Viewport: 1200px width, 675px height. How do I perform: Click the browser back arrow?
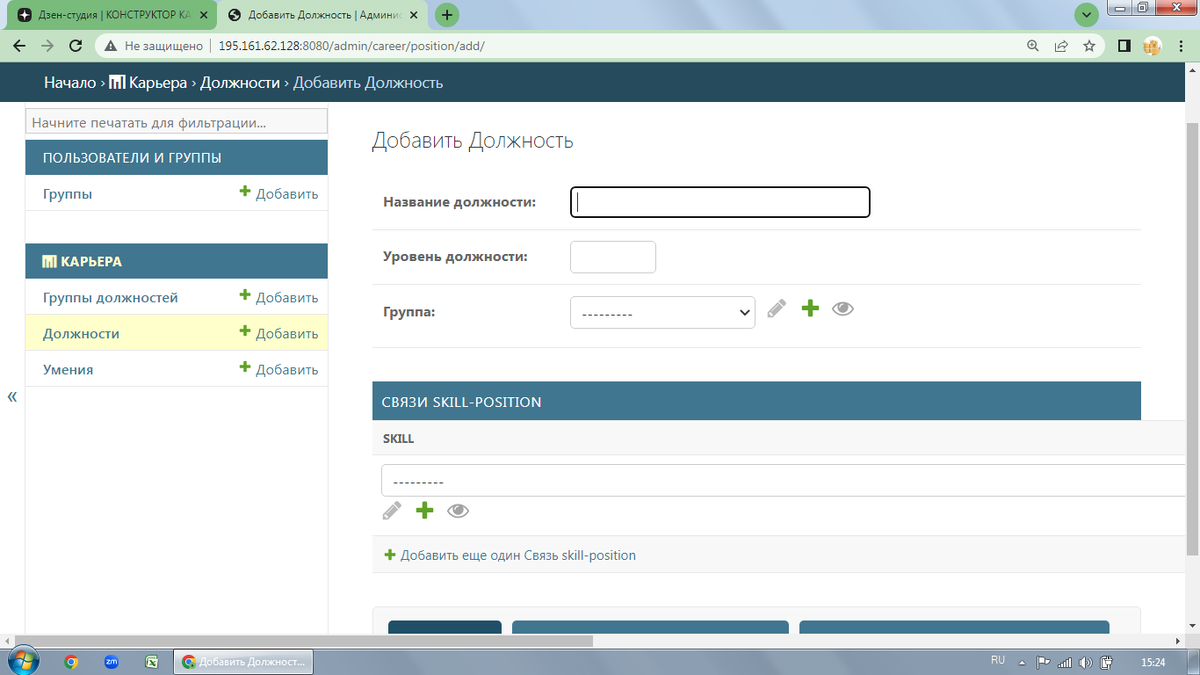click(x=19, y=46)
